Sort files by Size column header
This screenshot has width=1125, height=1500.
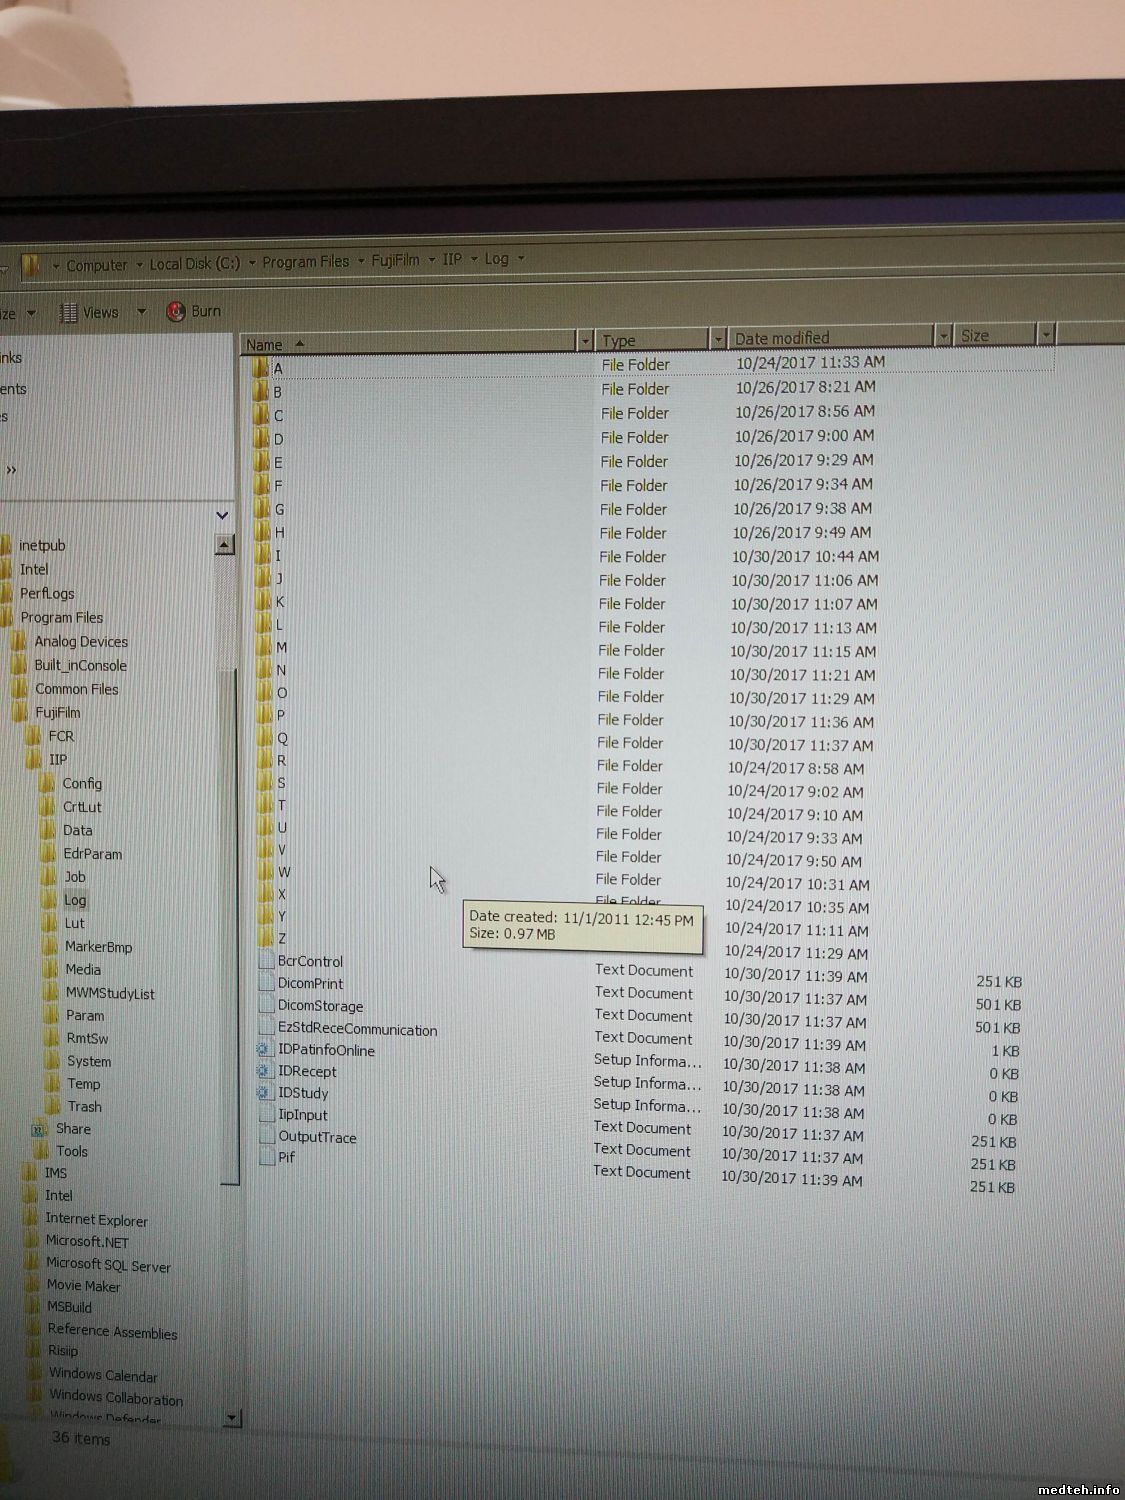point(990,336)
